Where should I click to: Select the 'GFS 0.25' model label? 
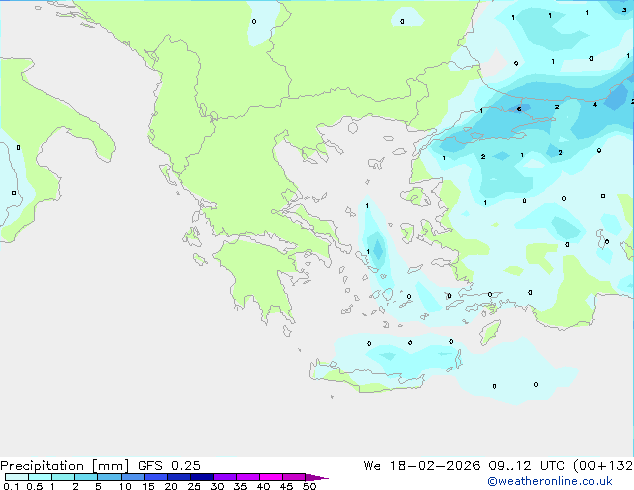[x=169, y=466]
